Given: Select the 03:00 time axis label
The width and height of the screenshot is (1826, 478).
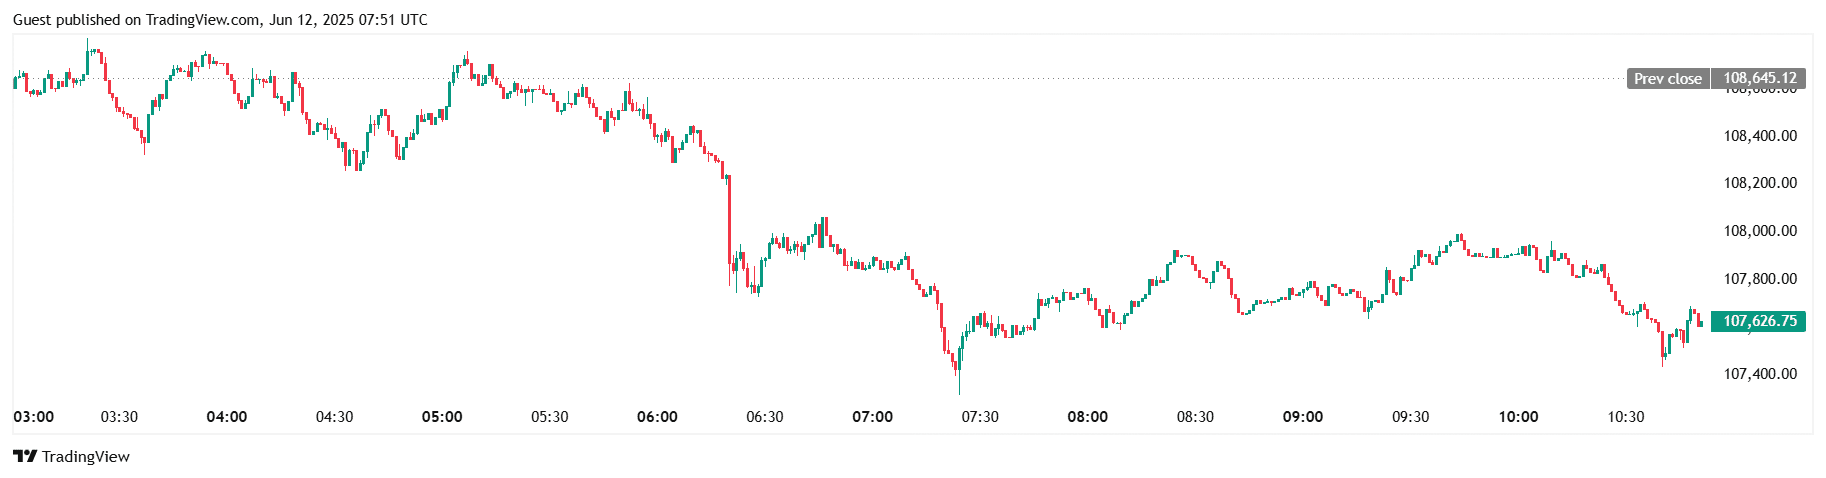Looking at the screenshot, I should click(x=34, y=417).
